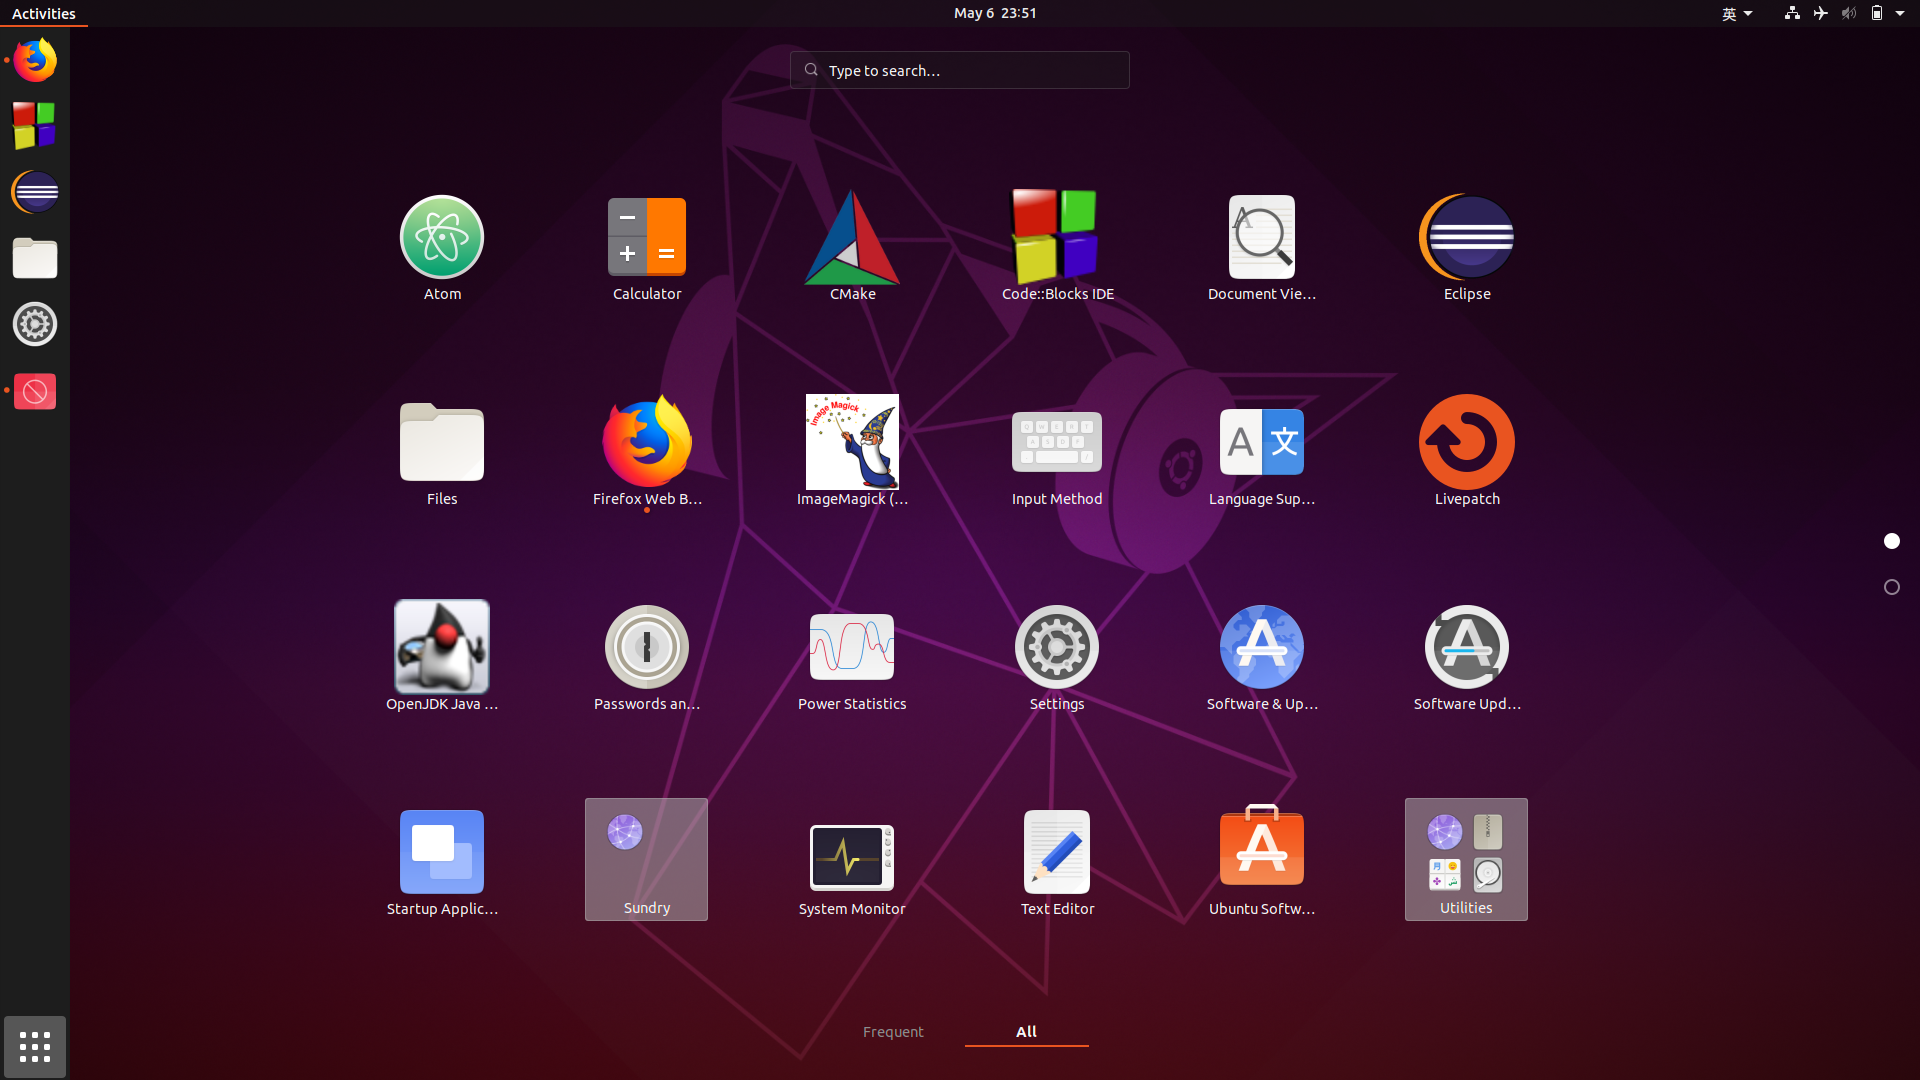This screenshot has width=1920, height=1080.
Task: Open ImageMagick application
Action: (852, 453)
